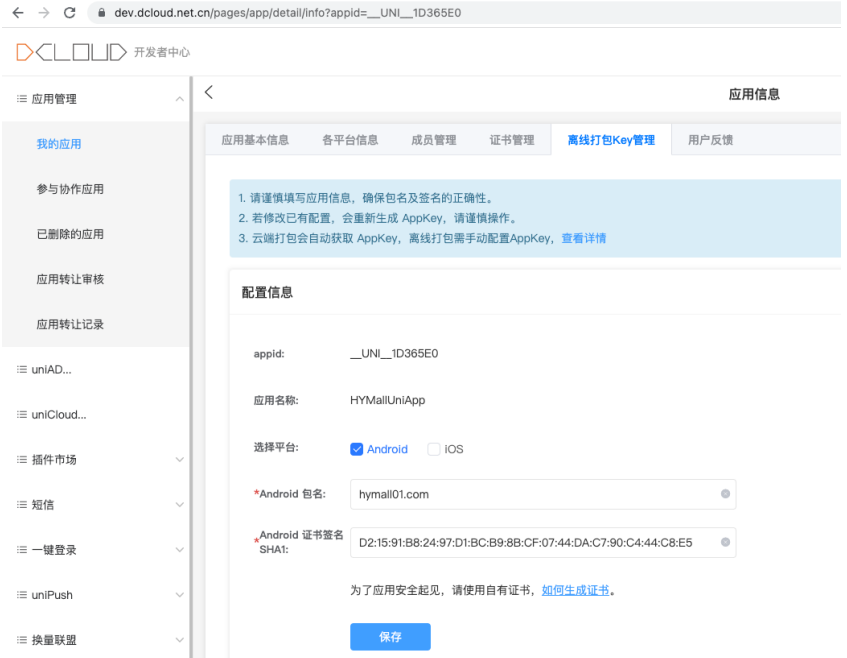Click the lock icon in address bar

pos(102,13)
